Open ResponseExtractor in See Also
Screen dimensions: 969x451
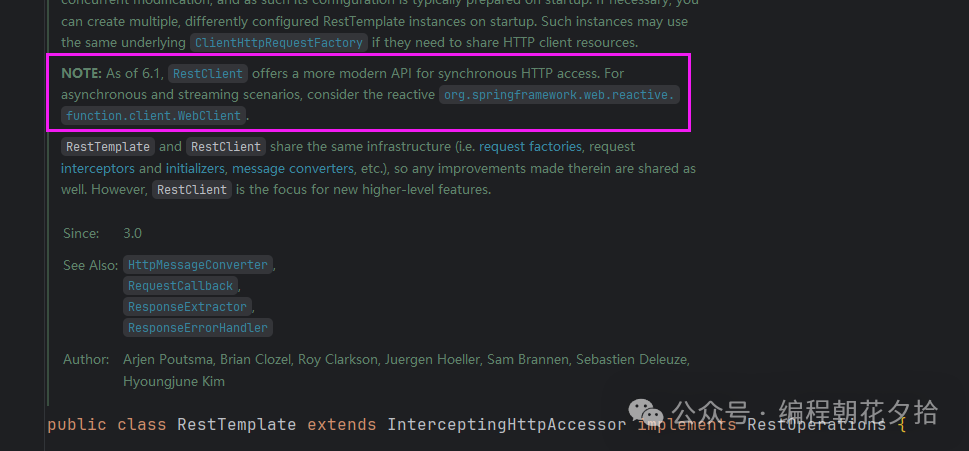187,306
